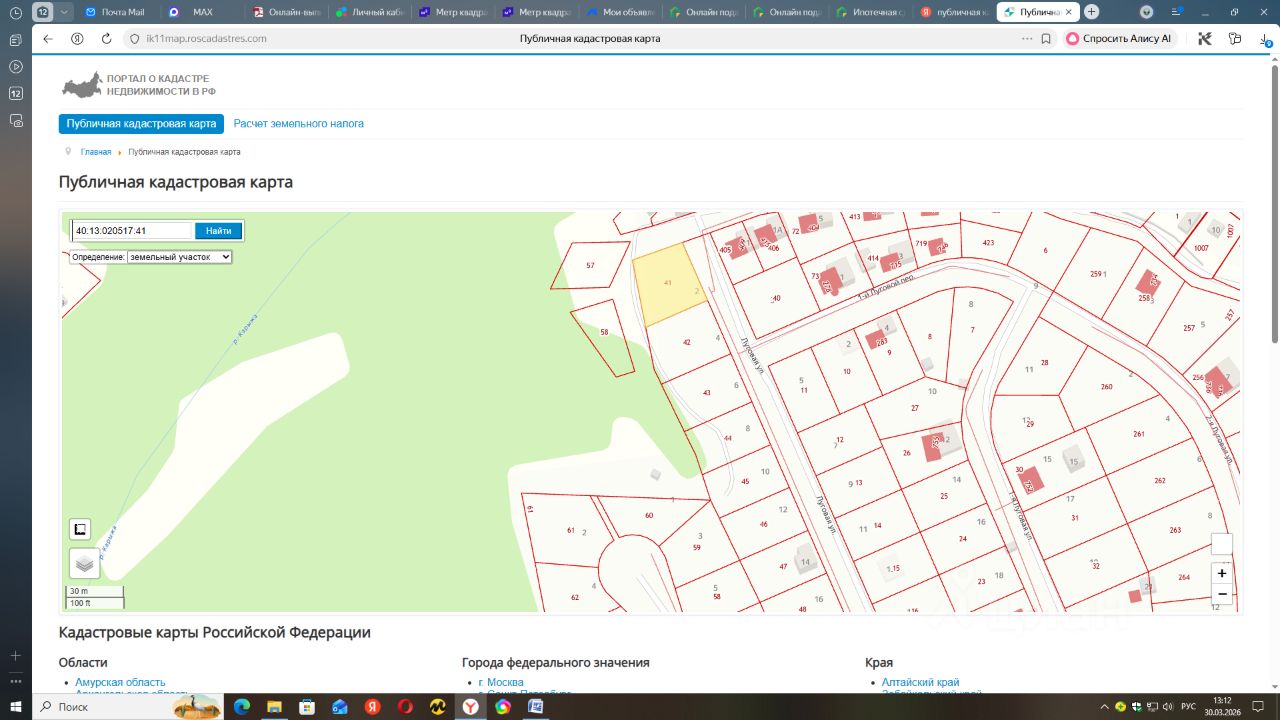Open Word from the taskbar
The image size is (1280, 720).
(x=535, y=706)
